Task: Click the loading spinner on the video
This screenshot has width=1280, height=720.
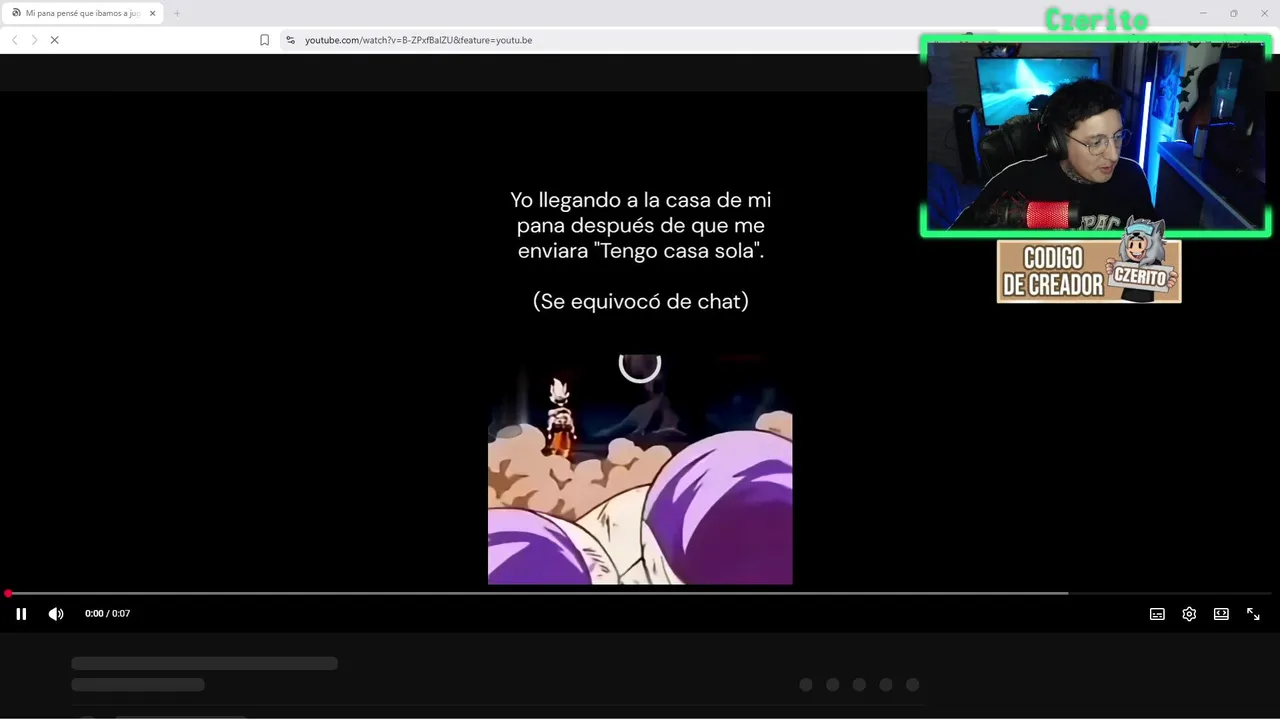Action: point(640,364)
